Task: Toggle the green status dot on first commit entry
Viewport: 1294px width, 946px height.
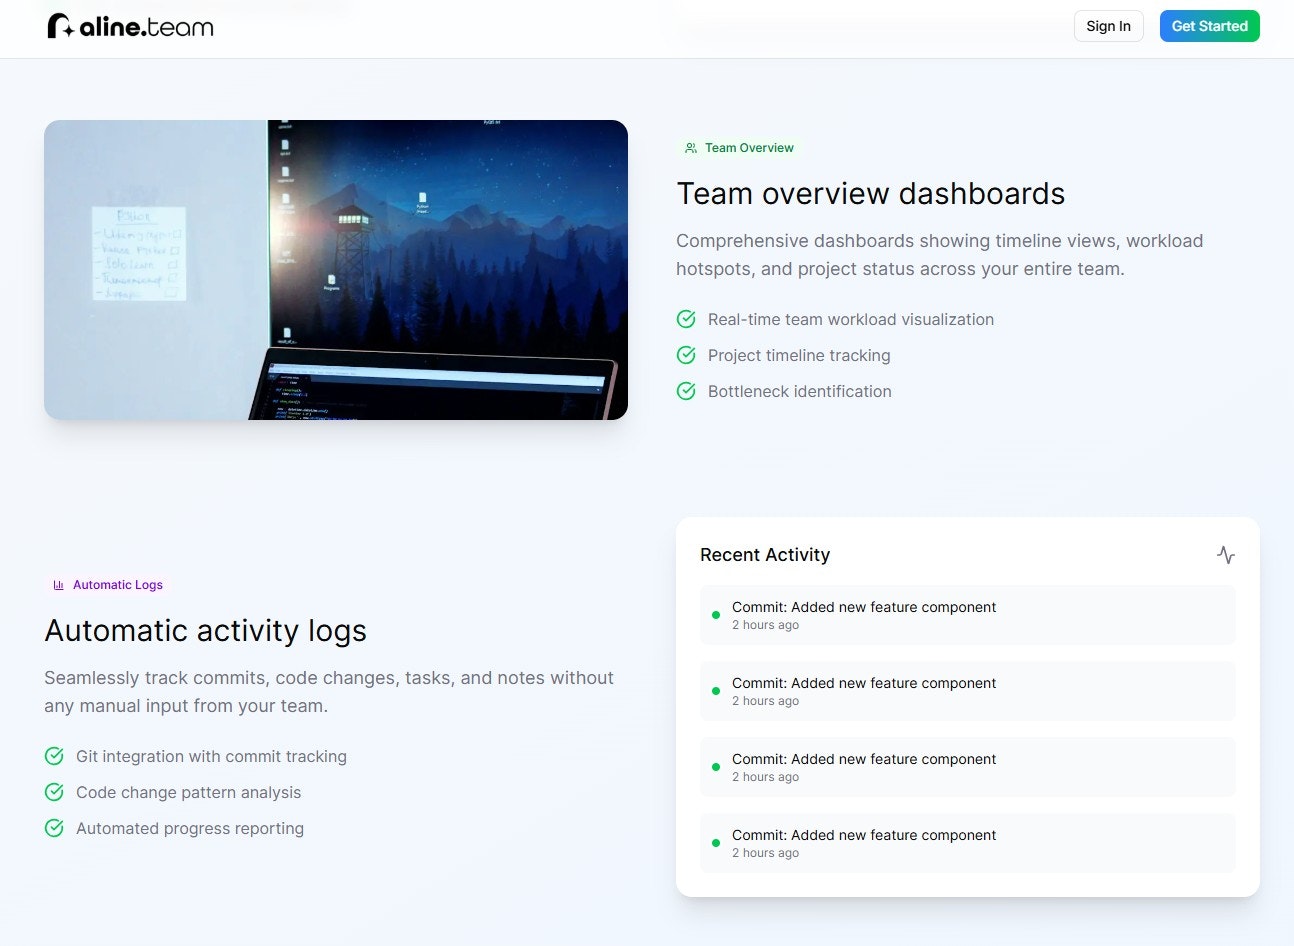Action: coord(715,614)
